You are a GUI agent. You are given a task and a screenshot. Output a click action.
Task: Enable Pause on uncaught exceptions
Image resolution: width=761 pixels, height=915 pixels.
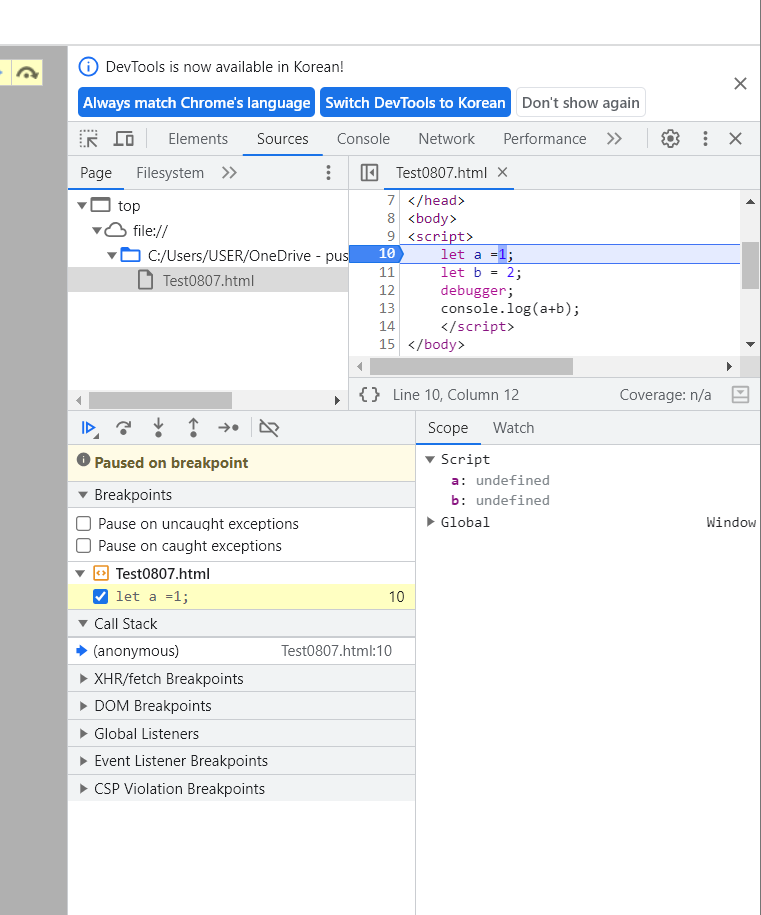[x=83, y=523]
